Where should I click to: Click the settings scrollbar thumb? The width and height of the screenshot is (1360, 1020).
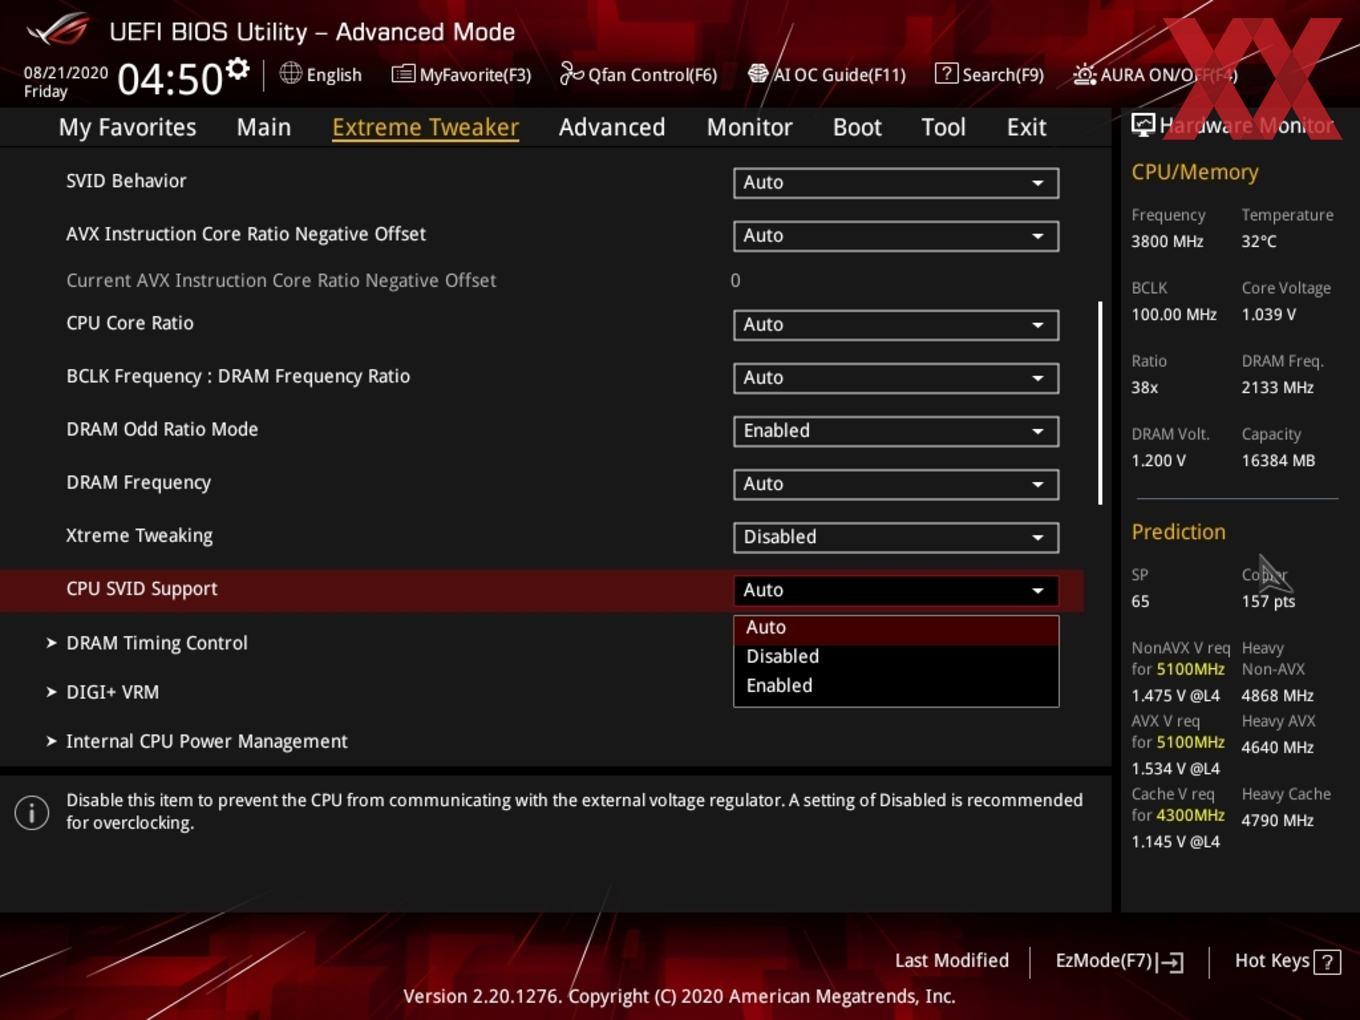1100,403
